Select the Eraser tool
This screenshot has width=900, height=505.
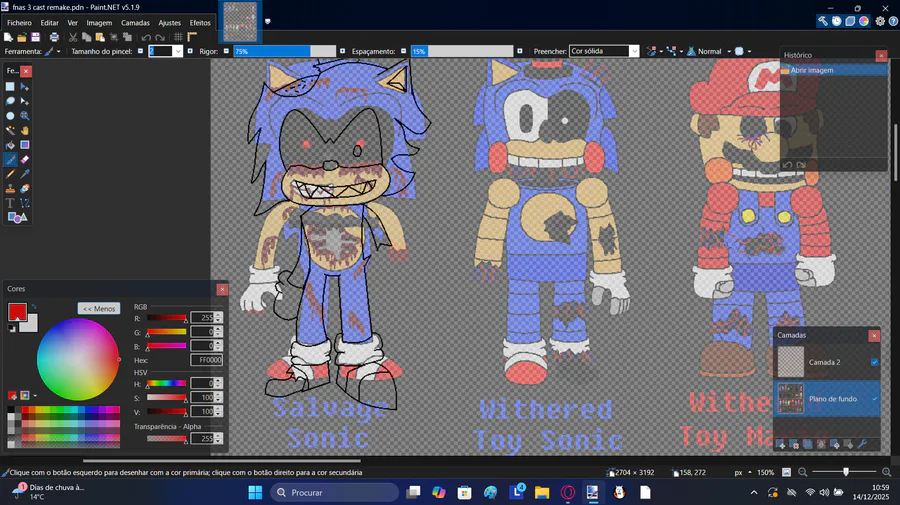(x=25, y=160)
